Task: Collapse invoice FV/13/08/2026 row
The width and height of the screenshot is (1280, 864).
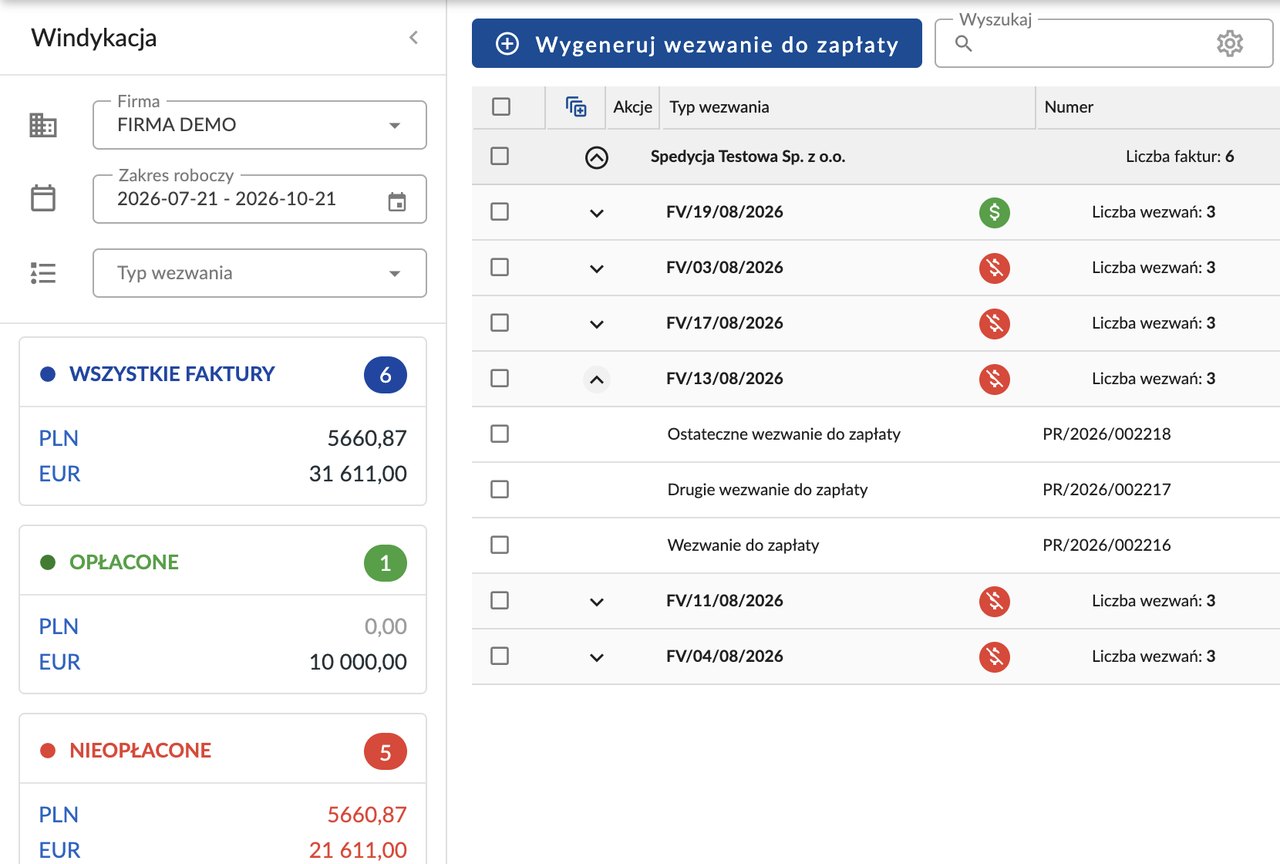Action: [597, 379]
